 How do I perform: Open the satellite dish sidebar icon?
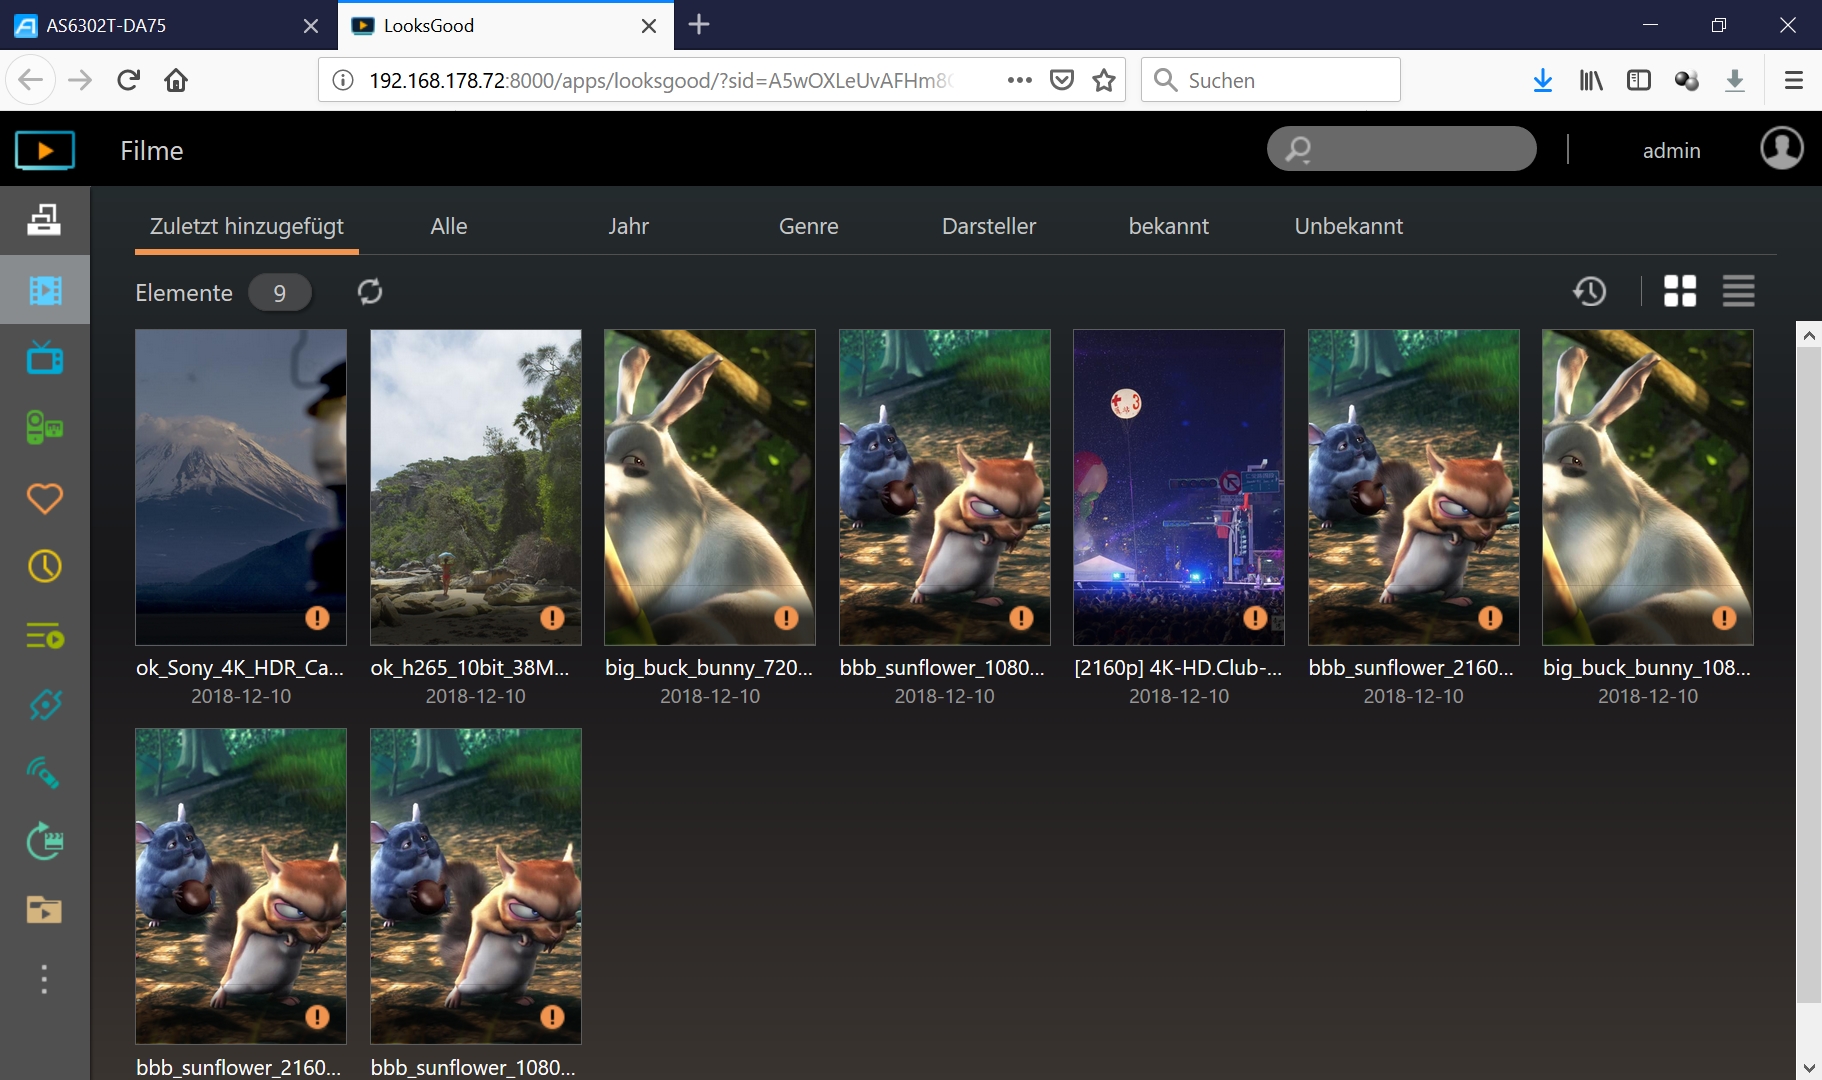(45, 773)
